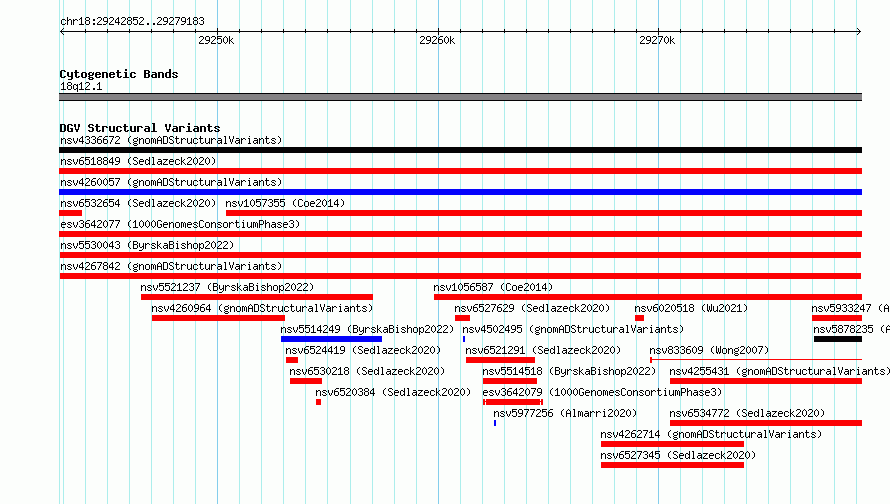This screenshot has width=890, height=504.
Task: Open nsv4260964 gnomAD variant label
Action: [262, 308]
